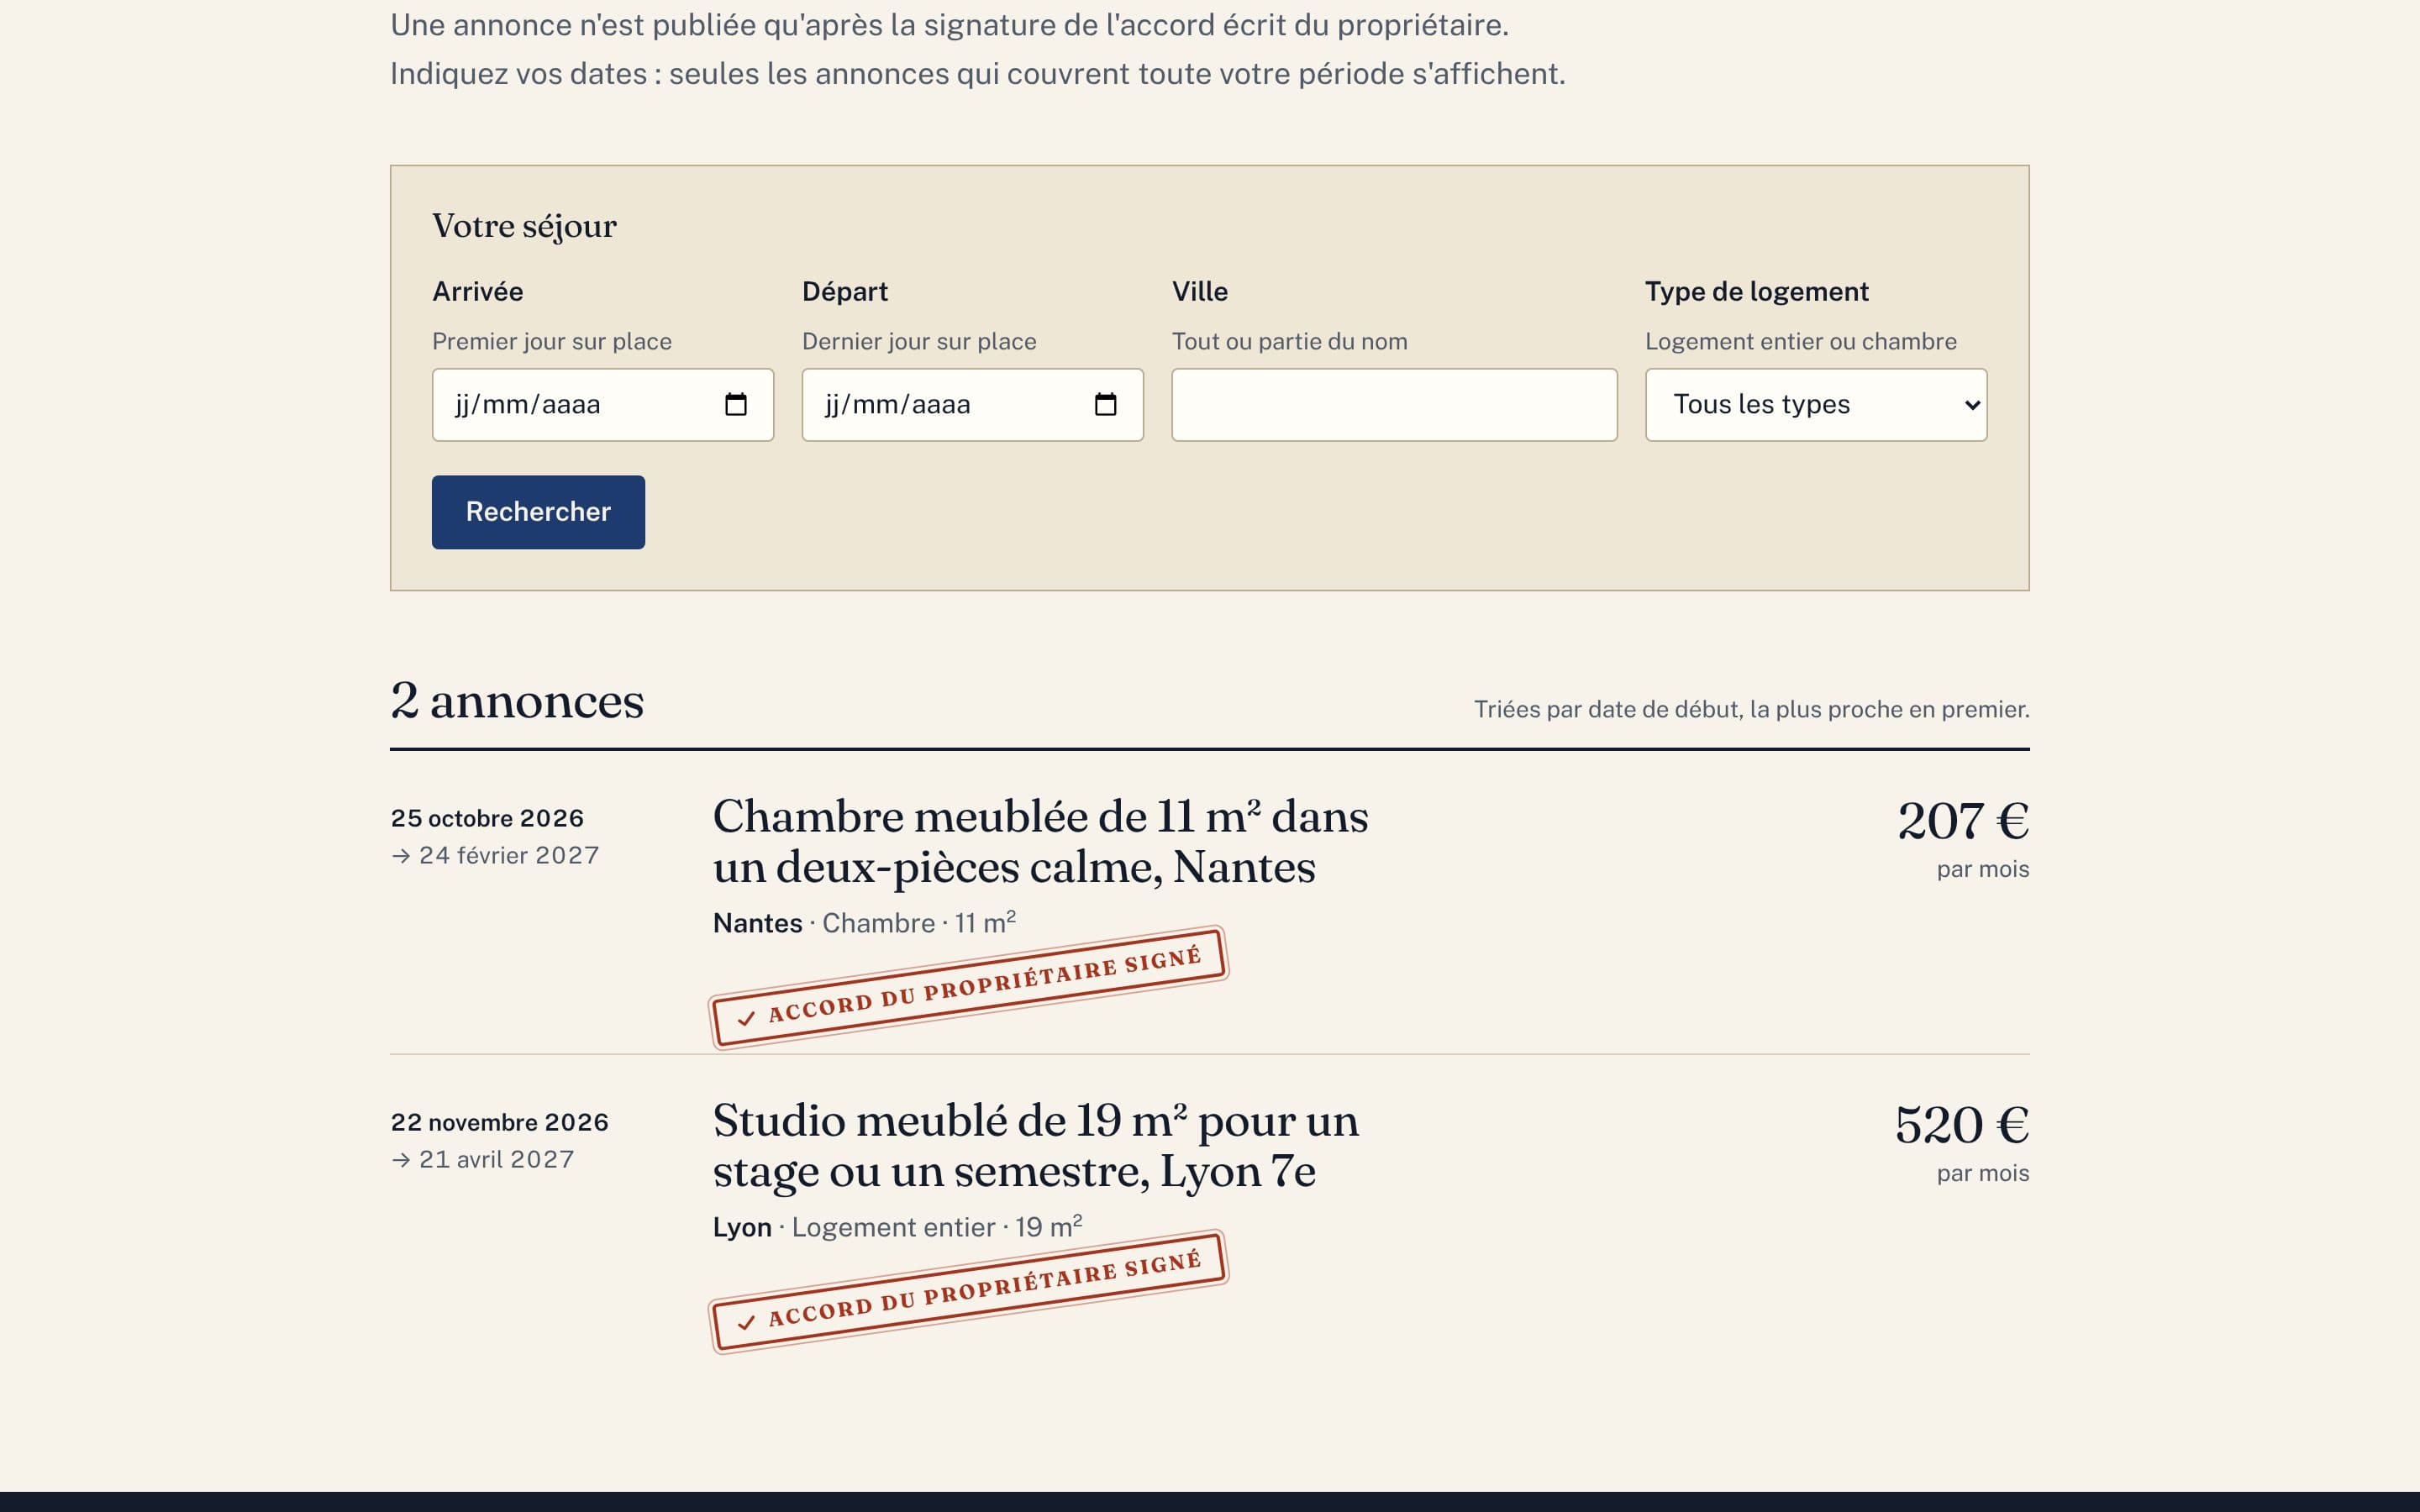Click the arrow before 24 février 2027
The width and height of the screenshot is (2420, 1512).
click(x=401, y=856)
